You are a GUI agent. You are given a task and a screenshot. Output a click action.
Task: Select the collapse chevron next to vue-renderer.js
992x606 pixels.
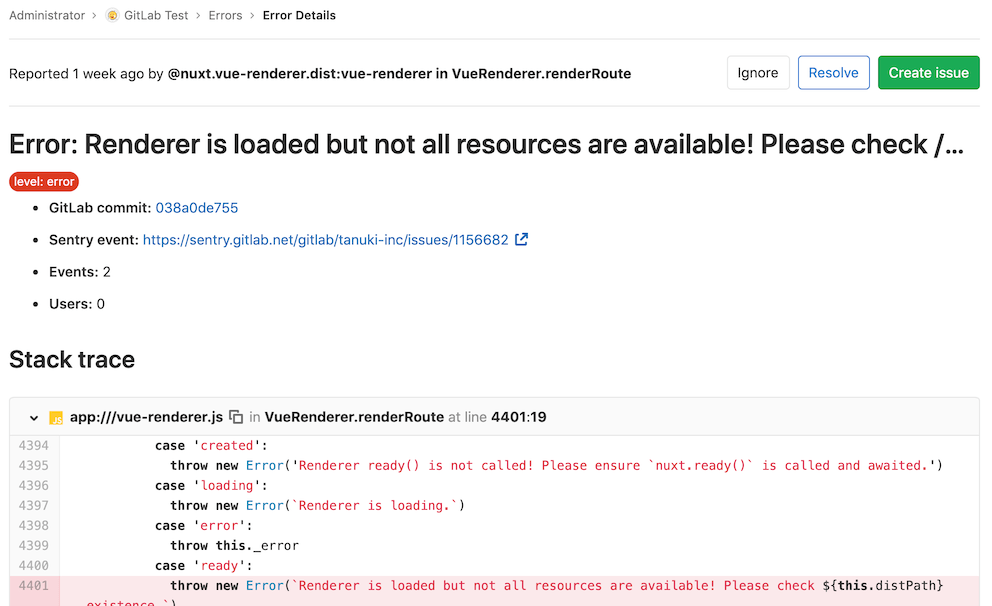point(33,417)
